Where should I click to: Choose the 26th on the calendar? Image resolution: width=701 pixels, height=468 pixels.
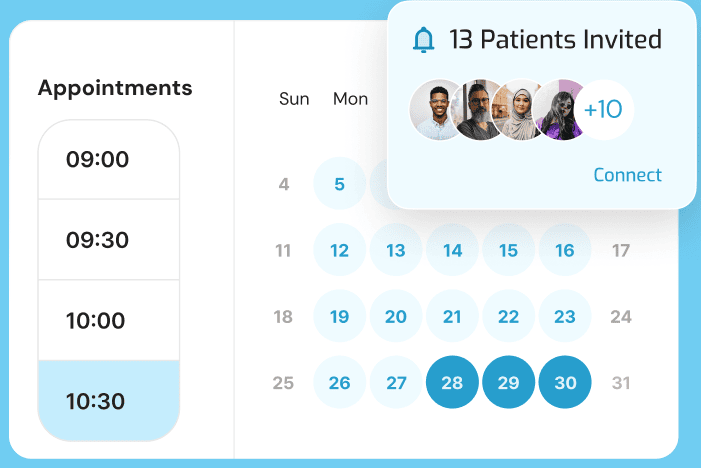pos(339,383)
